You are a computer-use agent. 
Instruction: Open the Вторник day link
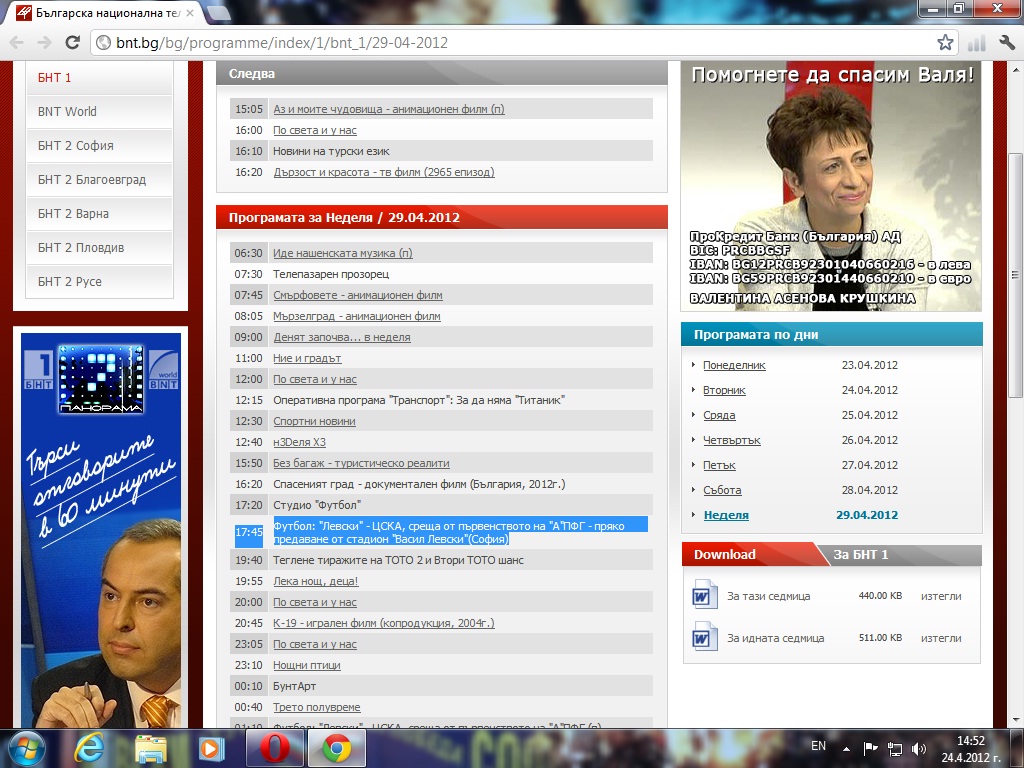click(x=724, y=390)
